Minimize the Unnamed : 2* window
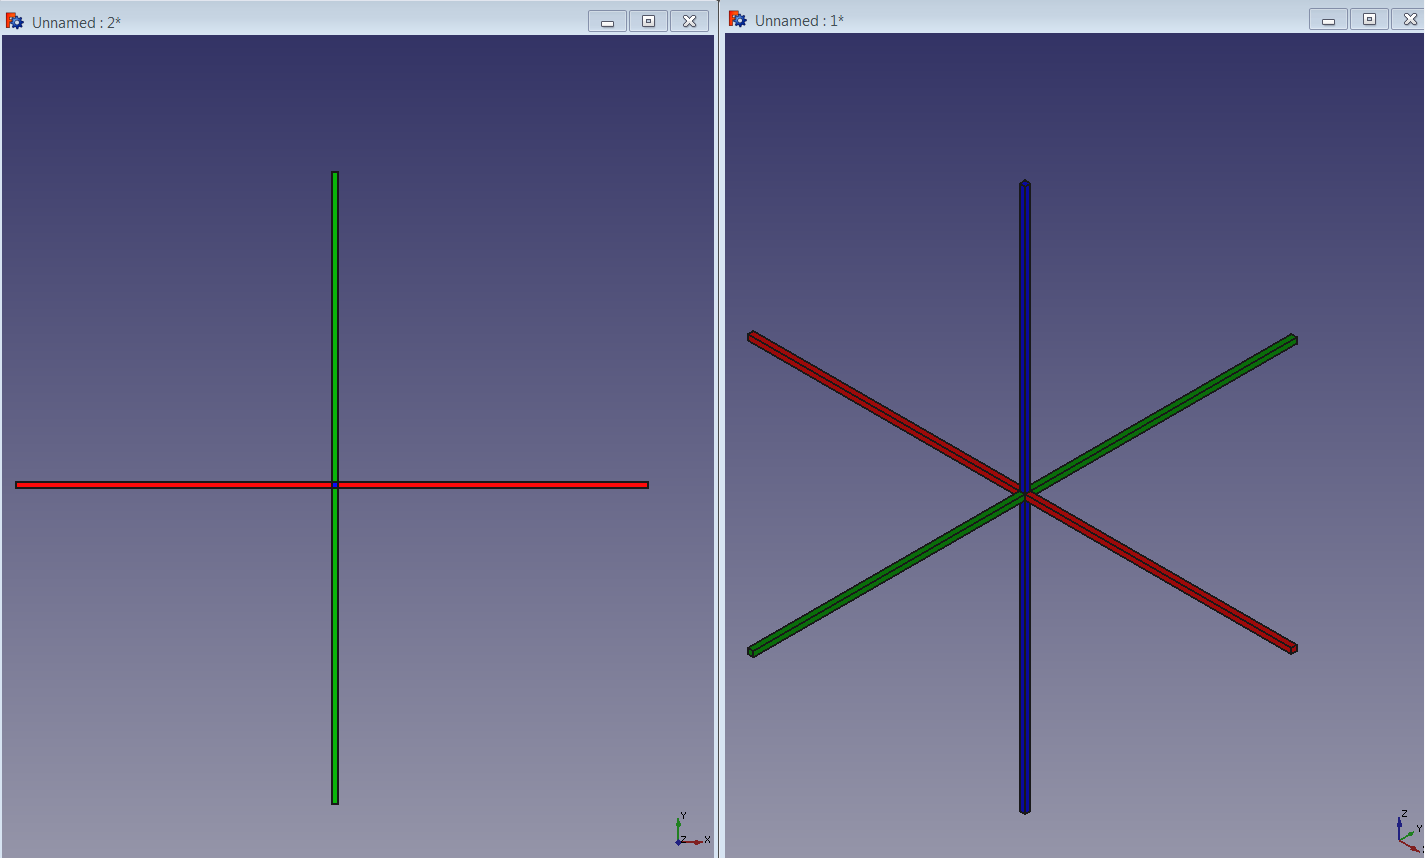The image size is (1425, 858). pyautogui.click(x=606, y=20)
